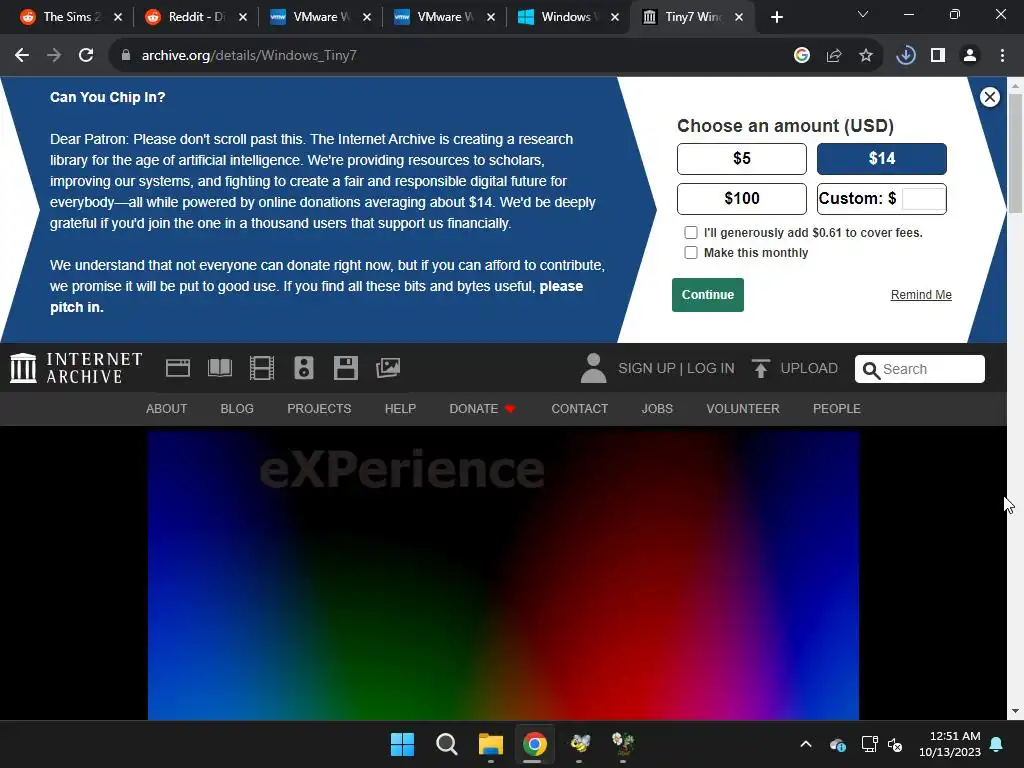The image size is (1024, 768).
Task: Click SIGN UP link
Action: coord(647,368)
